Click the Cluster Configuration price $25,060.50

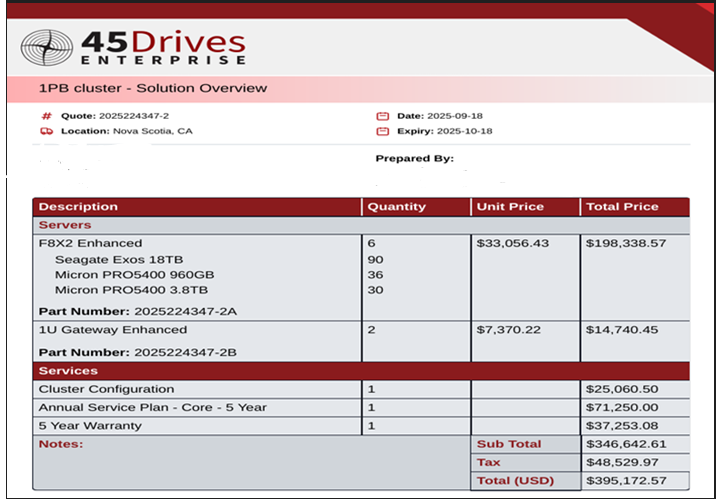(622, 389)
